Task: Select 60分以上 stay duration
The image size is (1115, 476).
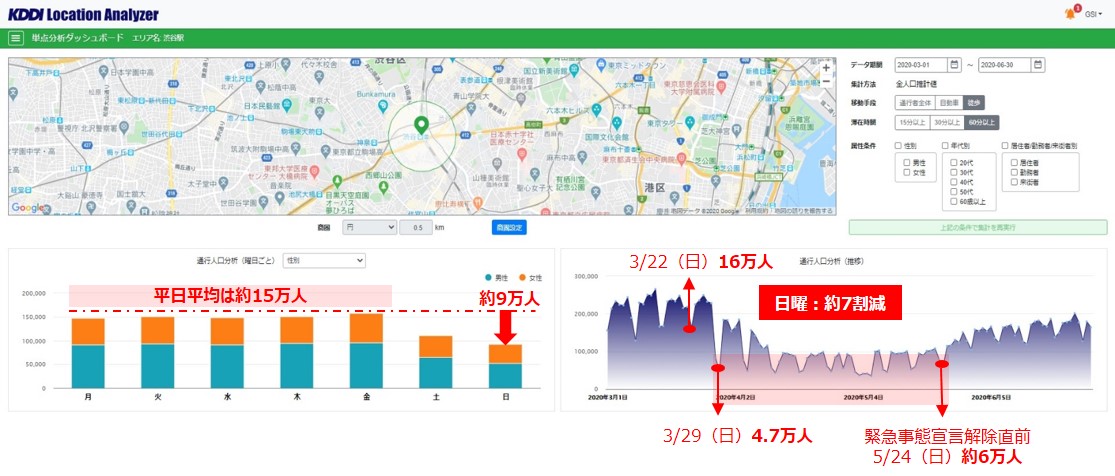Action: [x=982, y=122]
